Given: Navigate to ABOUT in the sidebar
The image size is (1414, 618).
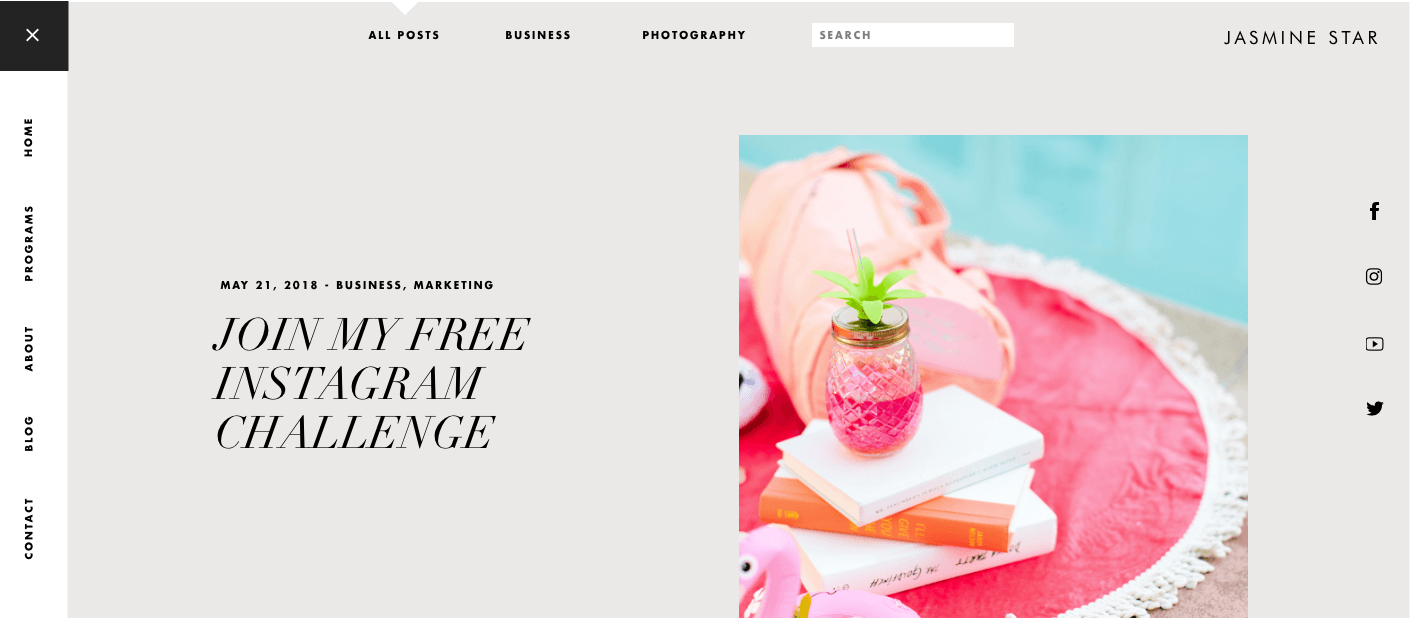Looking at the screenshot, I should coord(29,348).
